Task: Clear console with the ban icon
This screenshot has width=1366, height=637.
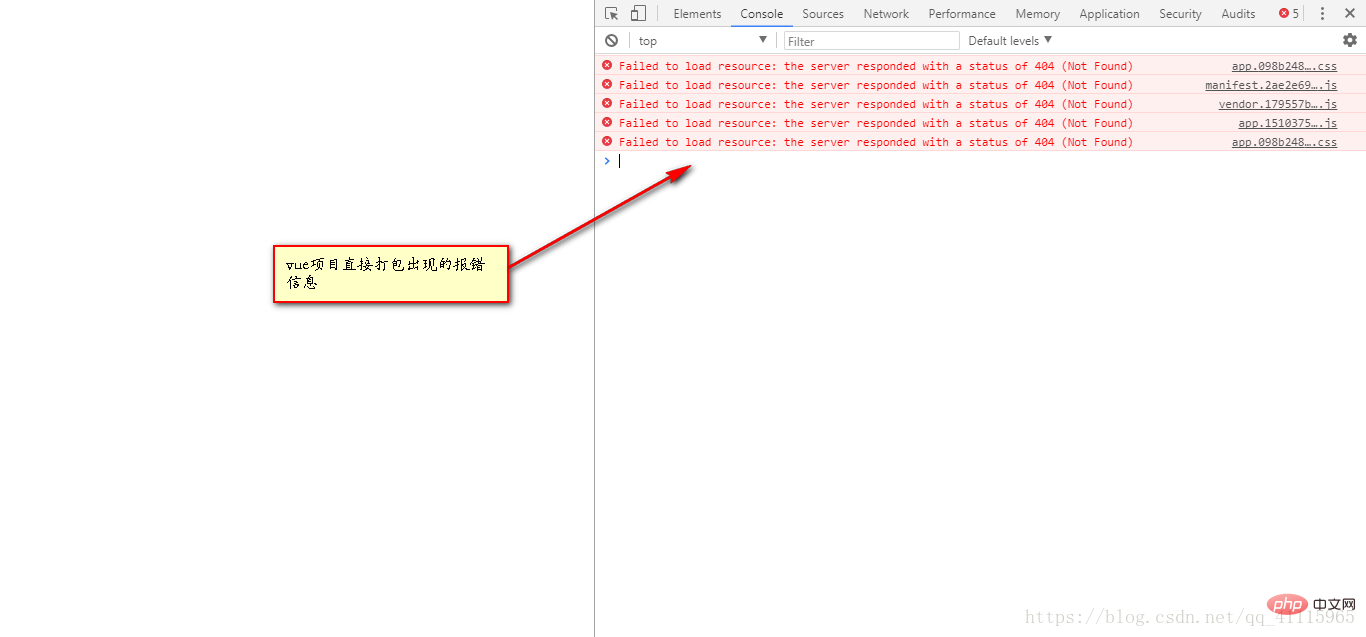Action: click(611, 41)
